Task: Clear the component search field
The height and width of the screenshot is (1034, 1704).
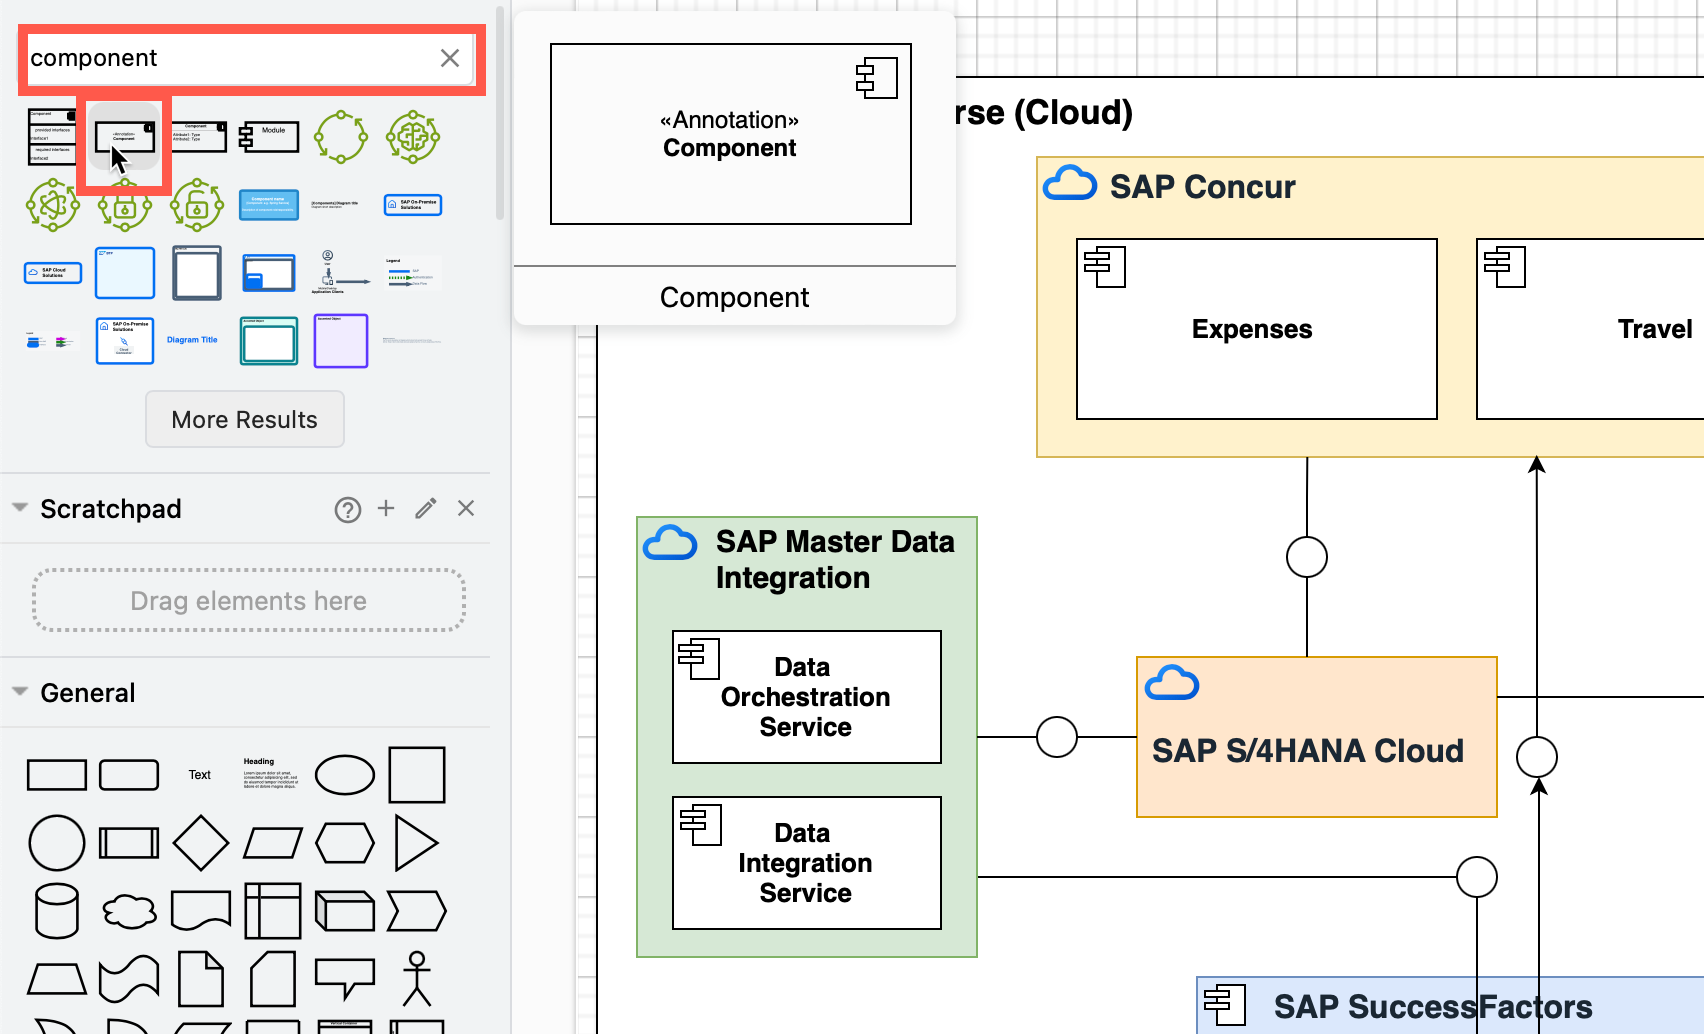Action: (449, 58)
